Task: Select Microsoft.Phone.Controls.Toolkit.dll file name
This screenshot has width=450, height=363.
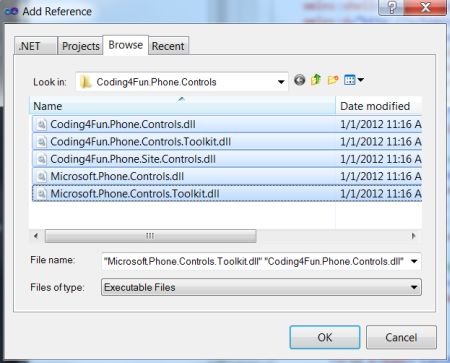Action: [135, 194]
